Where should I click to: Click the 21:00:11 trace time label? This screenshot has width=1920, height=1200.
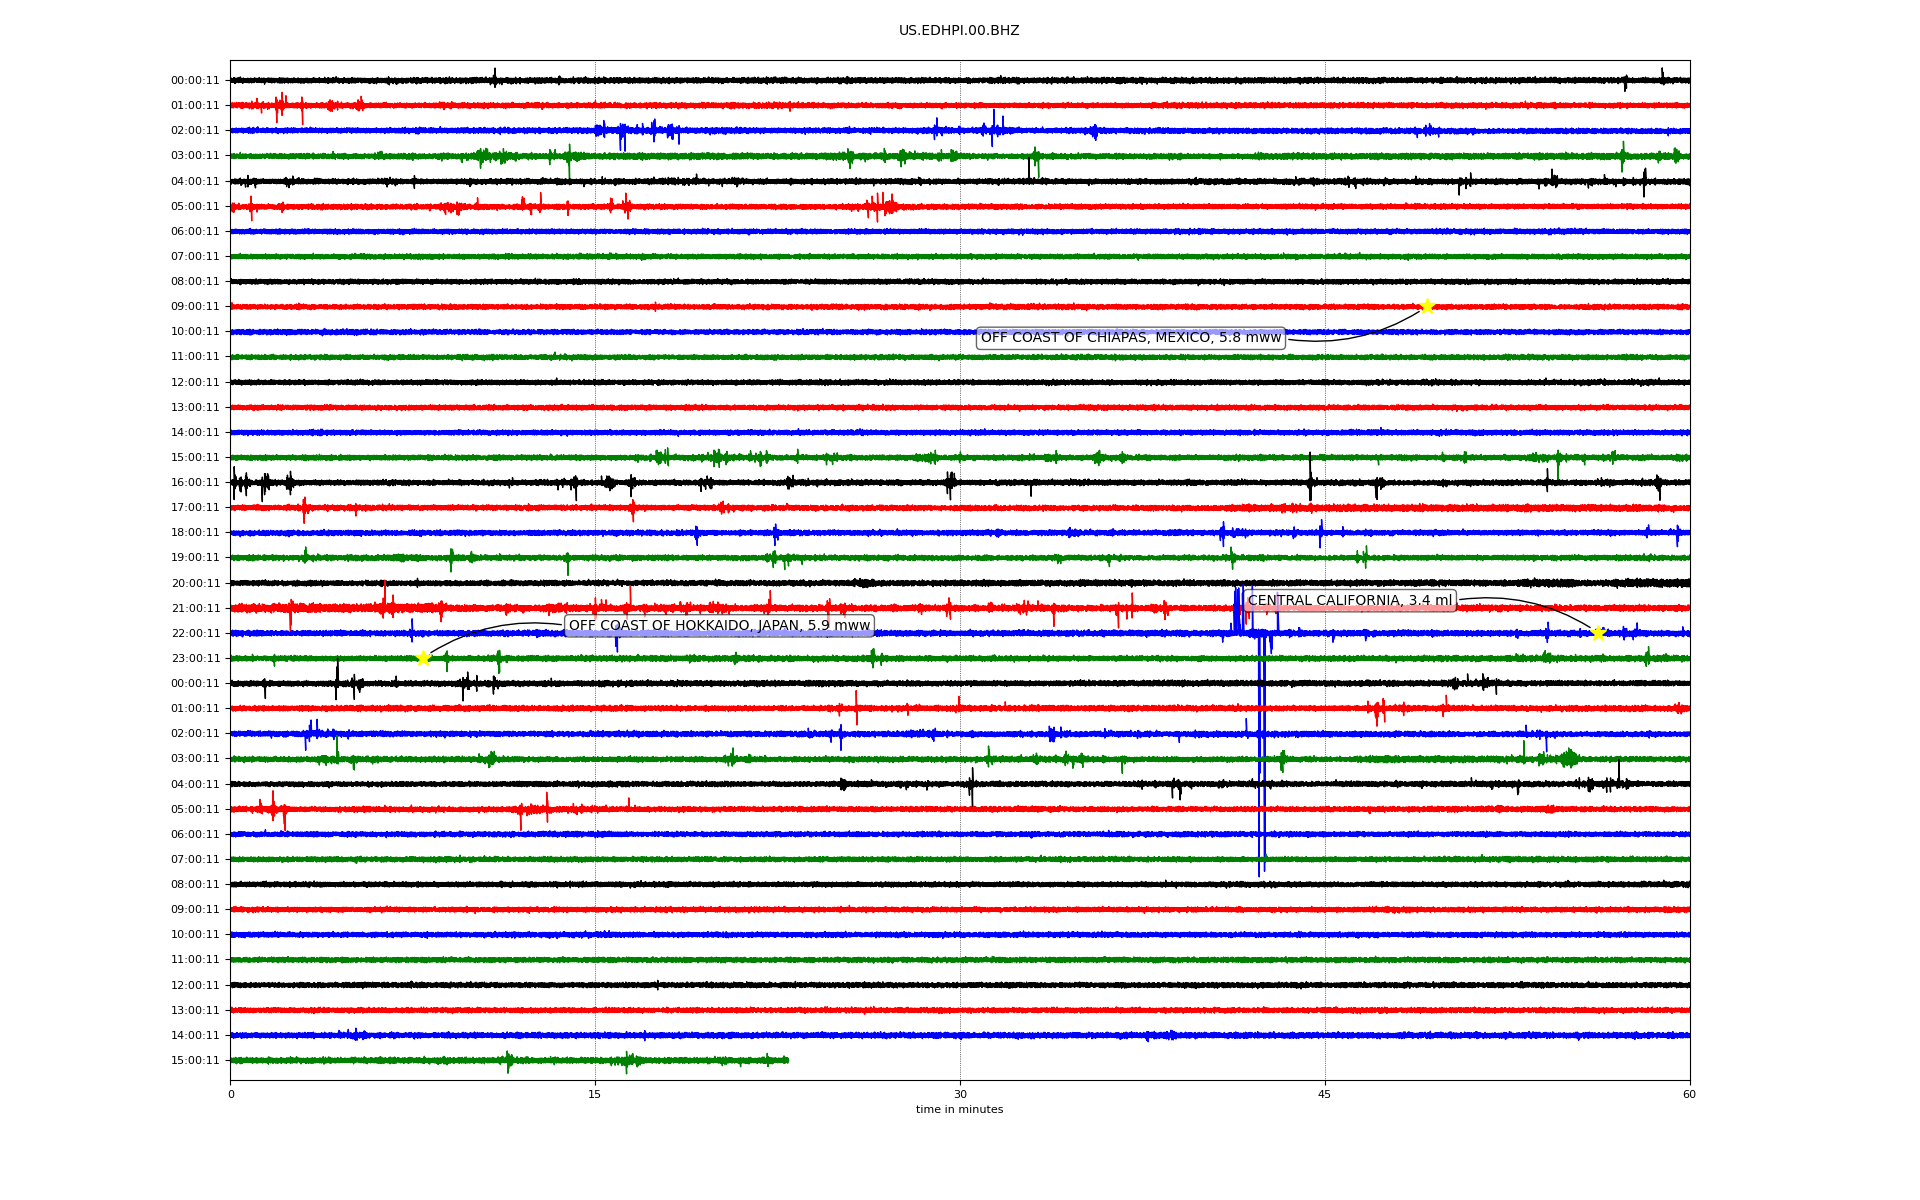click(x=195, y=609)
